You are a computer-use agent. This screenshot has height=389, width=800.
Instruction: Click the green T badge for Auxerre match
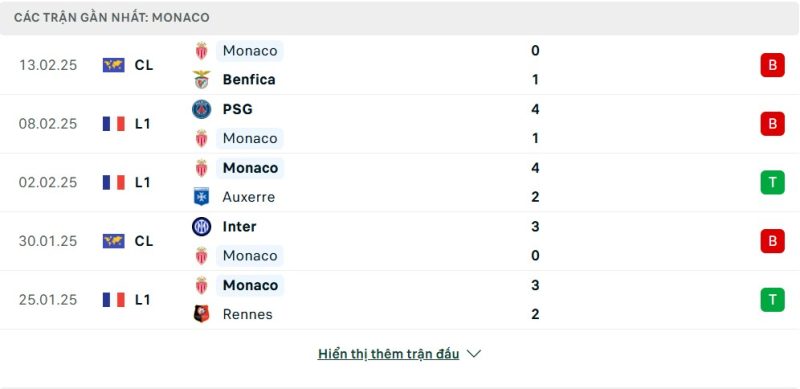click(772, 182)
